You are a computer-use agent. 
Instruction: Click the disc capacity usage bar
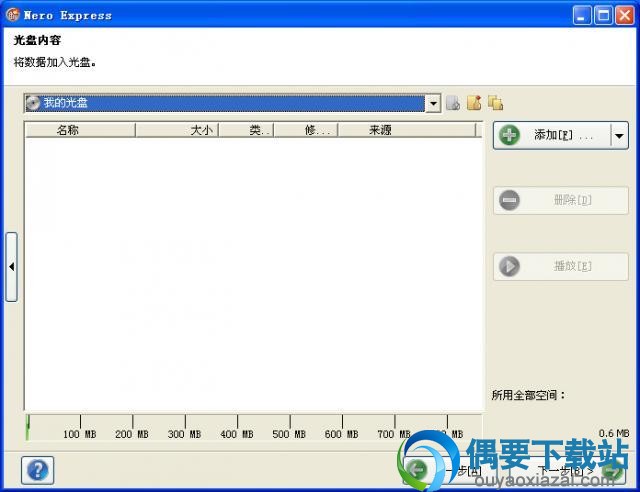[253, 427]
